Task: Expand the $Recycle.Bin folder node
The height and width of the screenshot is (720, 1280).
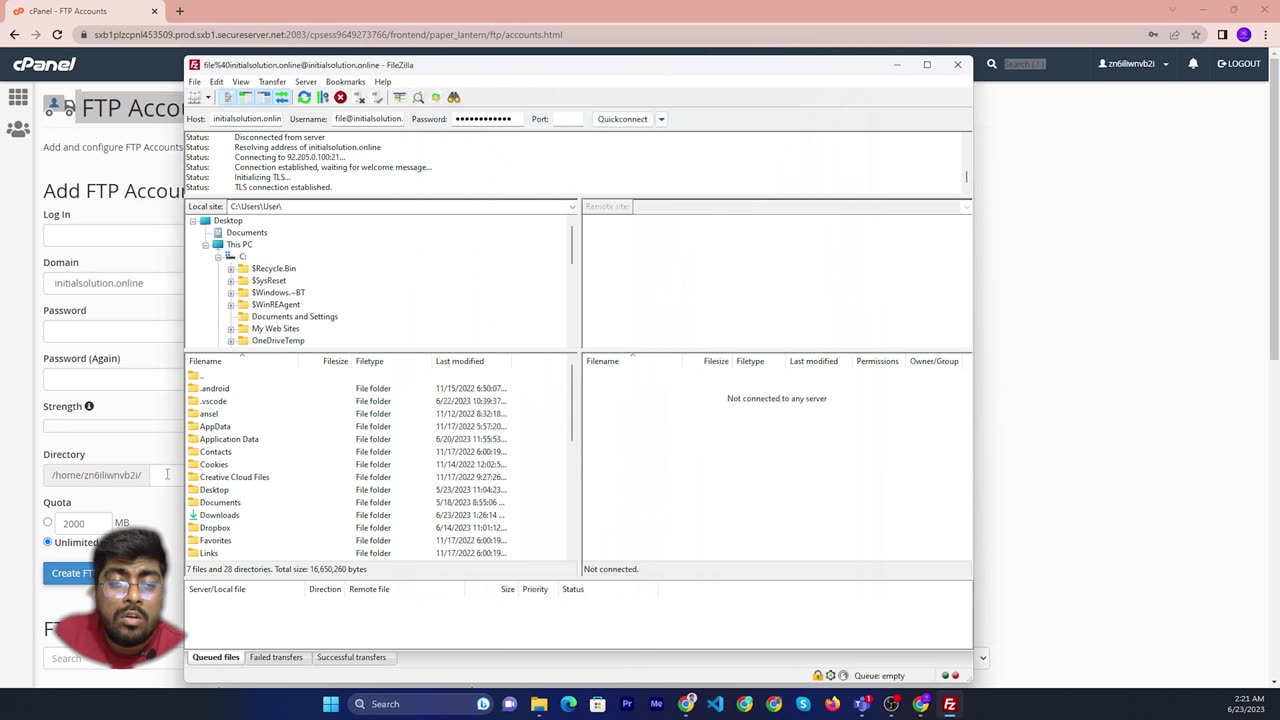Action: (231, 269)
